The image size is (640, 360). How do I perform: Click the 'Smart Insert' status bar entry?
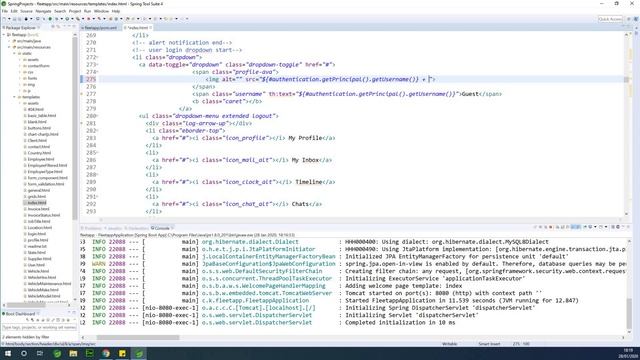[x=489, y=344]
